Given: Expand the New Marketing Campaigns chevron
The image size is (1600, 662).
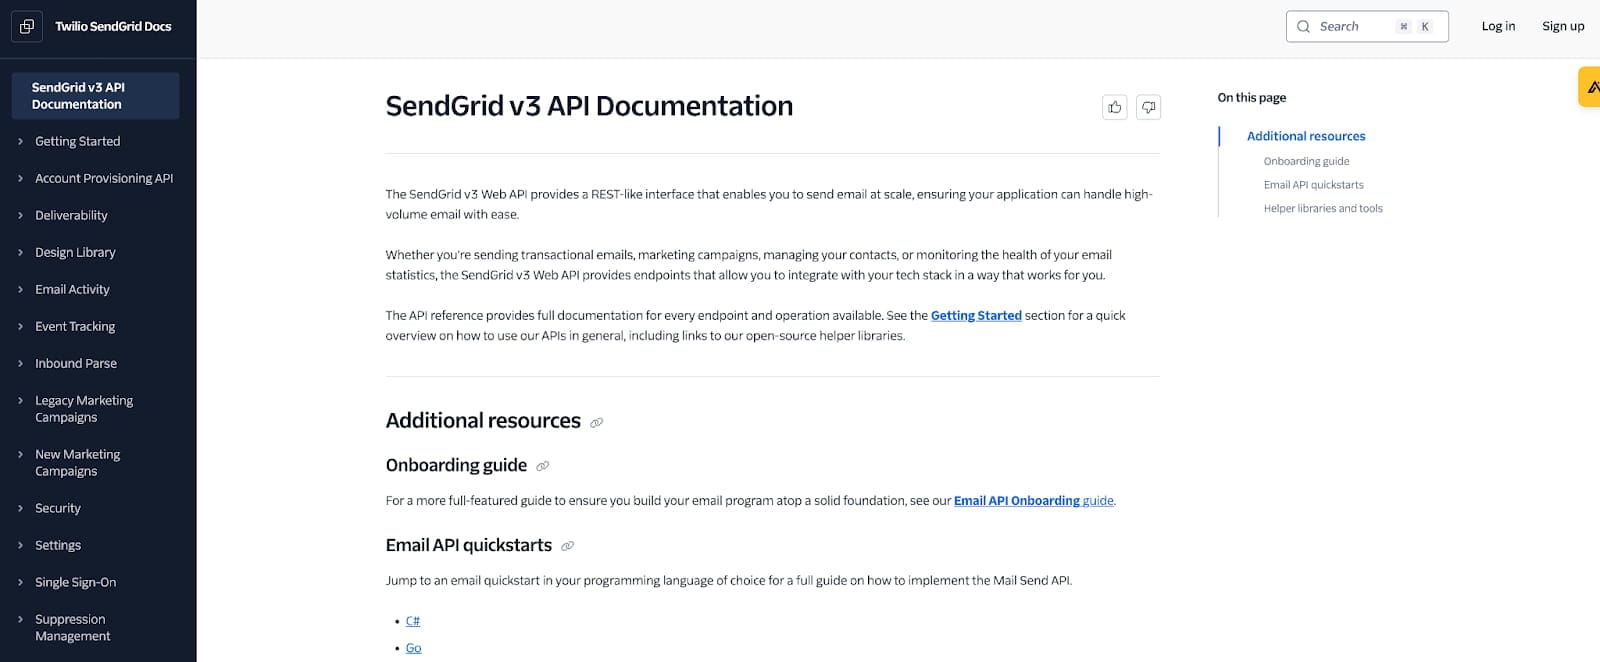Looking at the screenshot, I should tap(20, 455).
